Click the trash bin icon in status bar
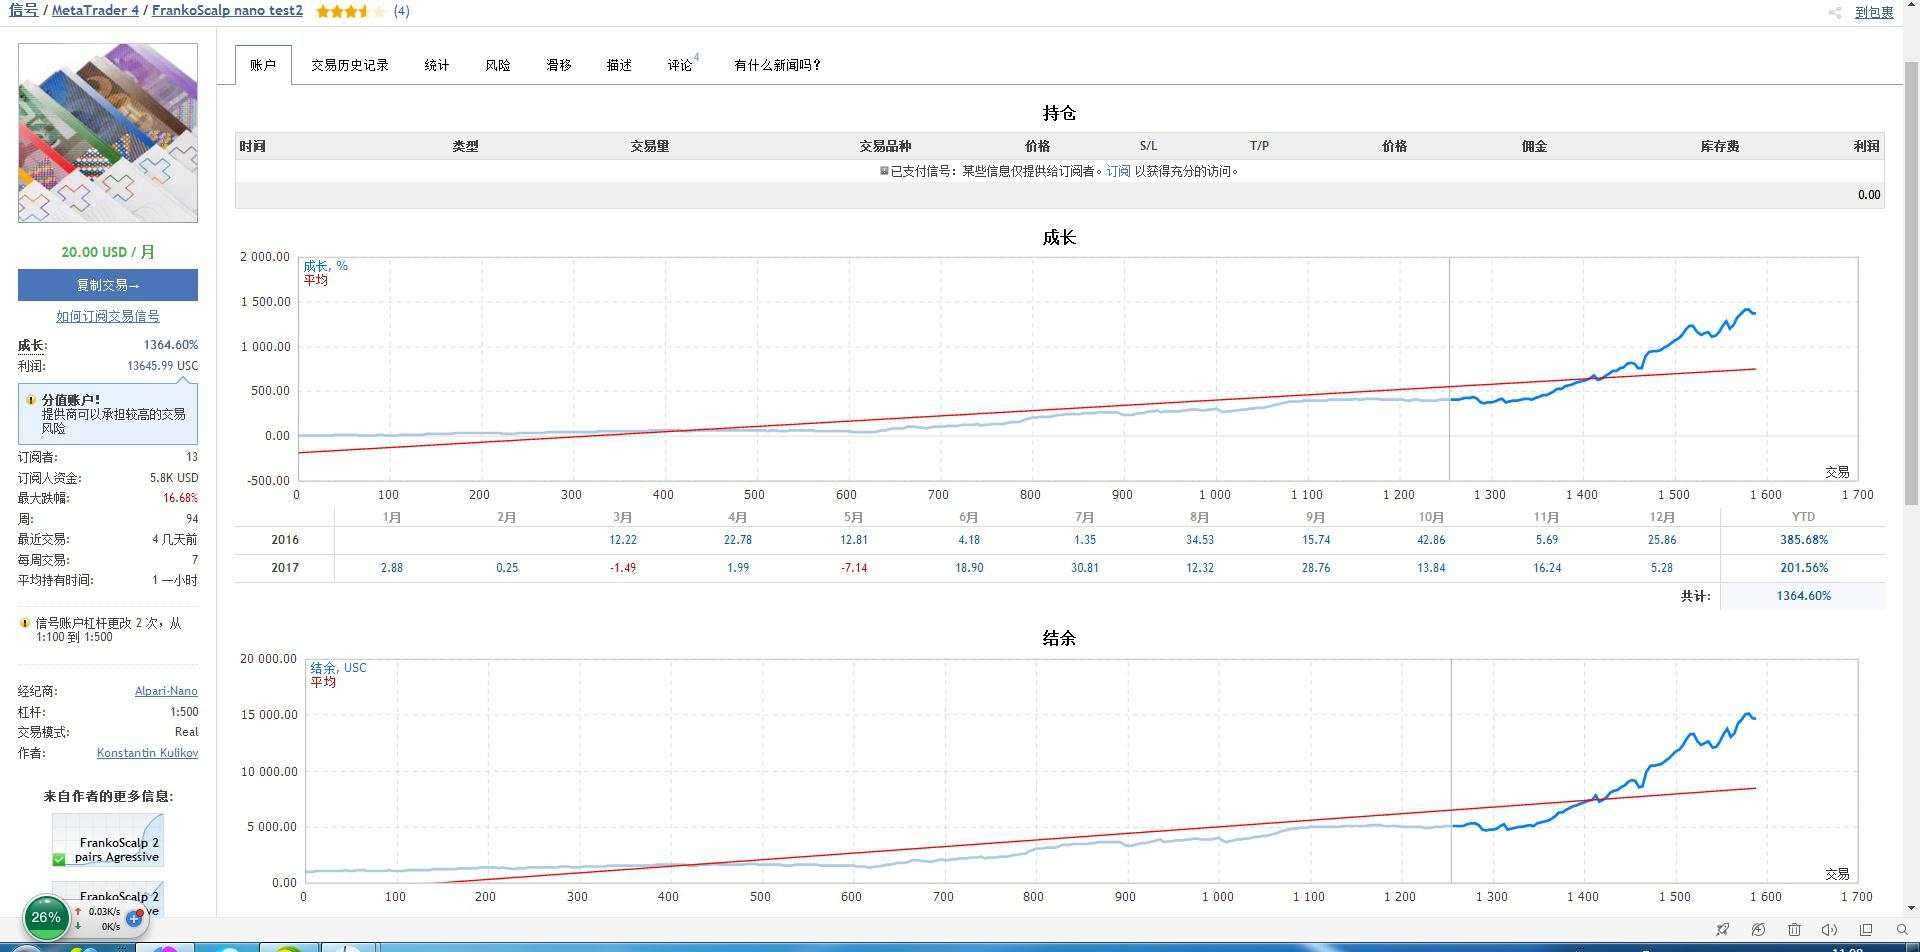This screenshot has width=1920, height=952. (1794, 930)
